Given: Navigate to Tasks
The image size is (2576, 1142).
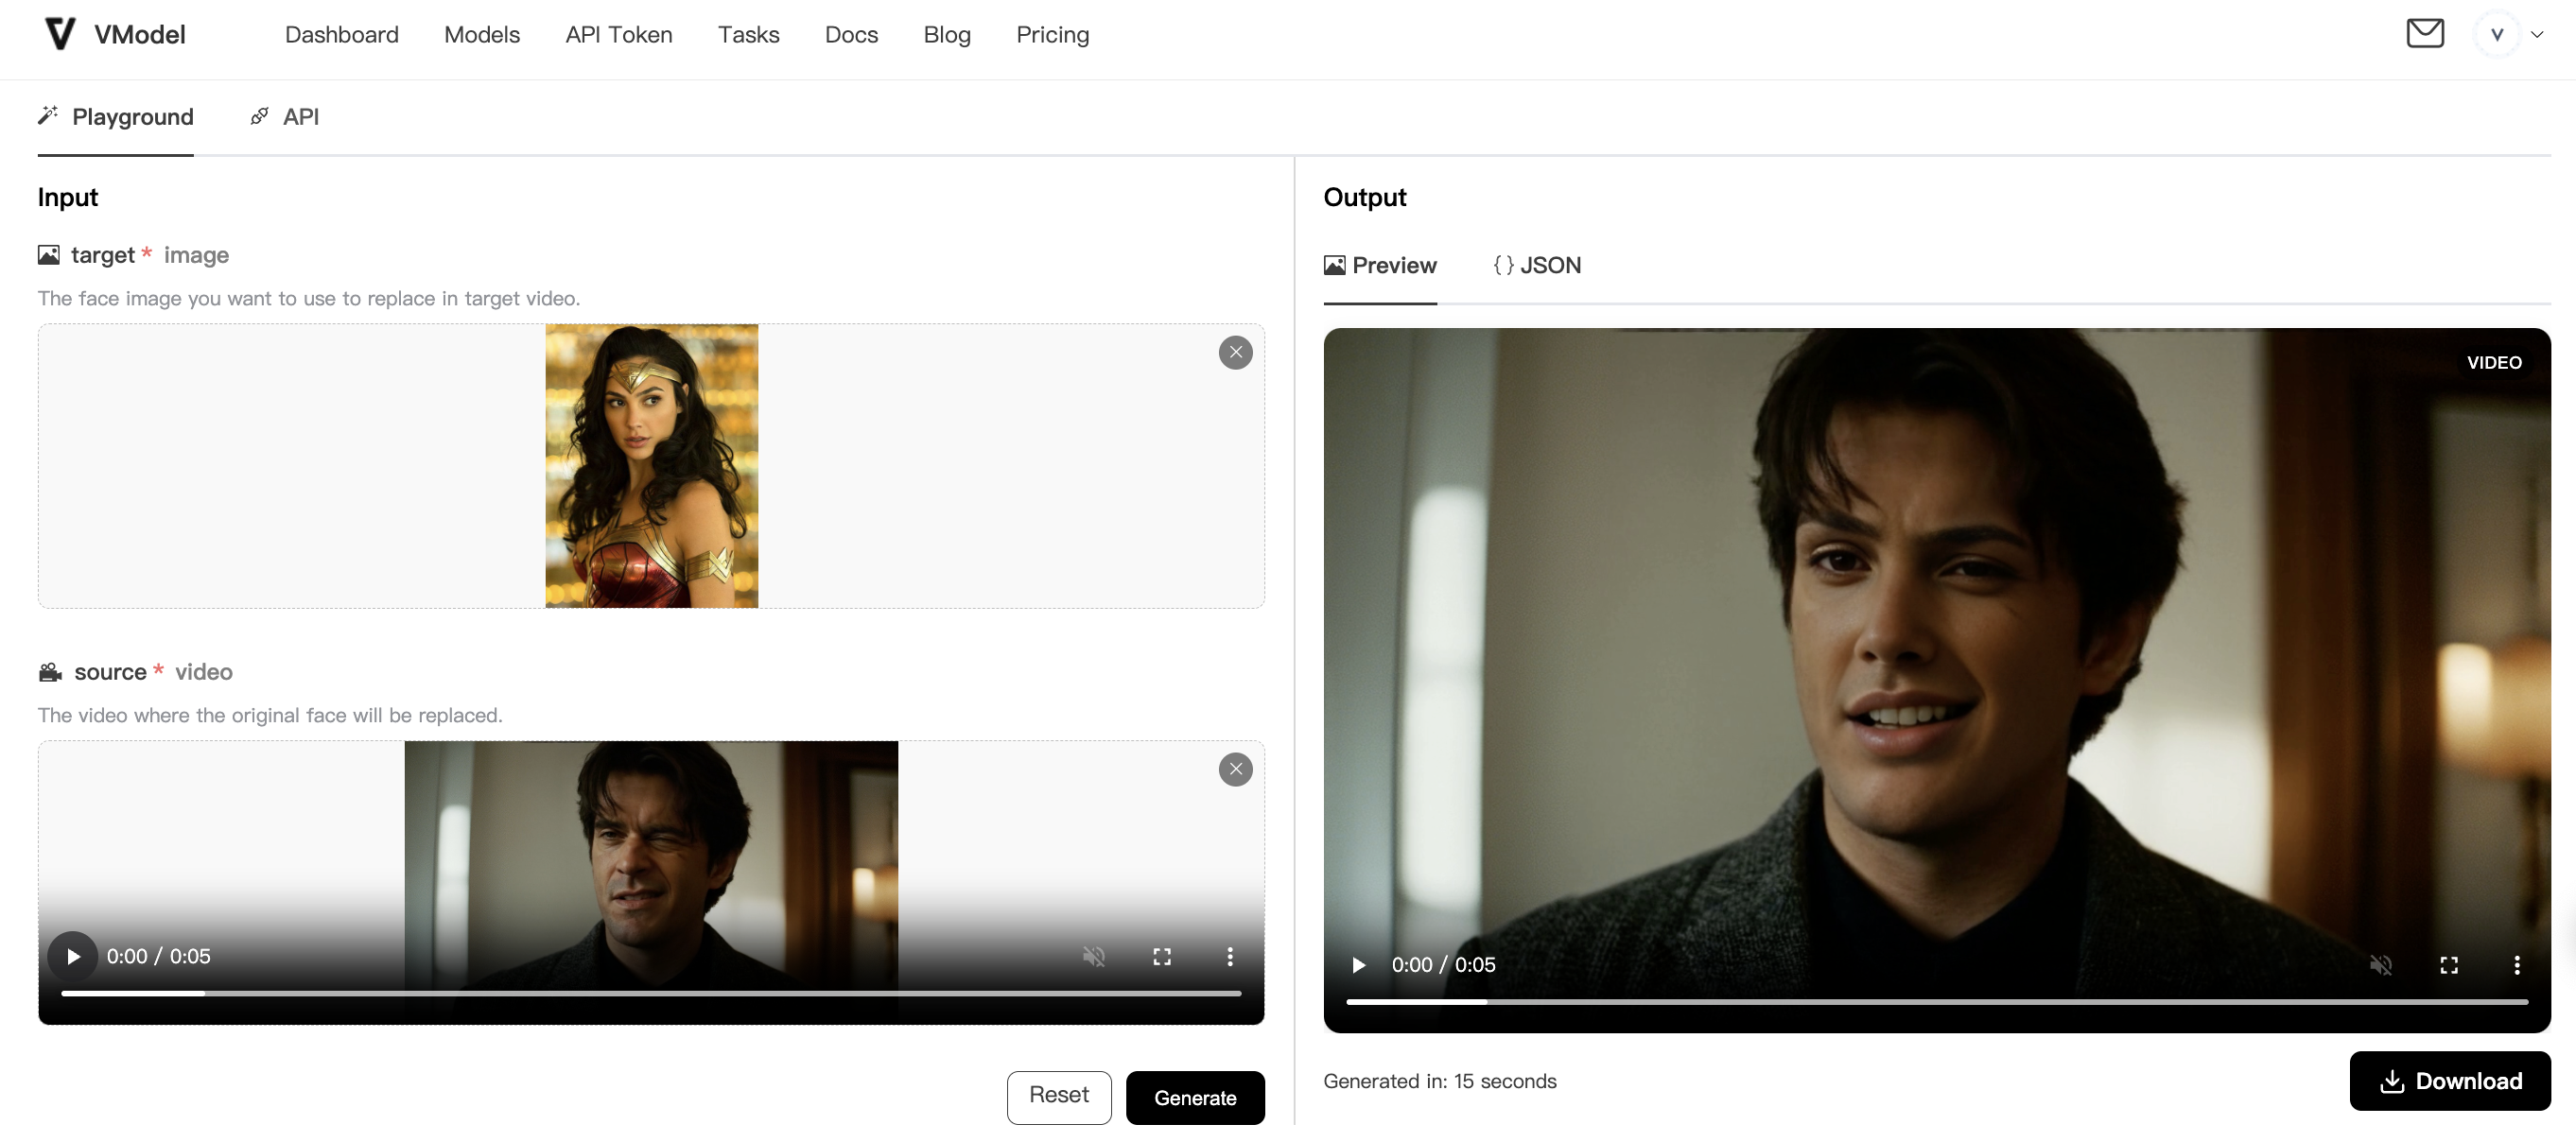Looking at the screenshot, I should [748, 35].
